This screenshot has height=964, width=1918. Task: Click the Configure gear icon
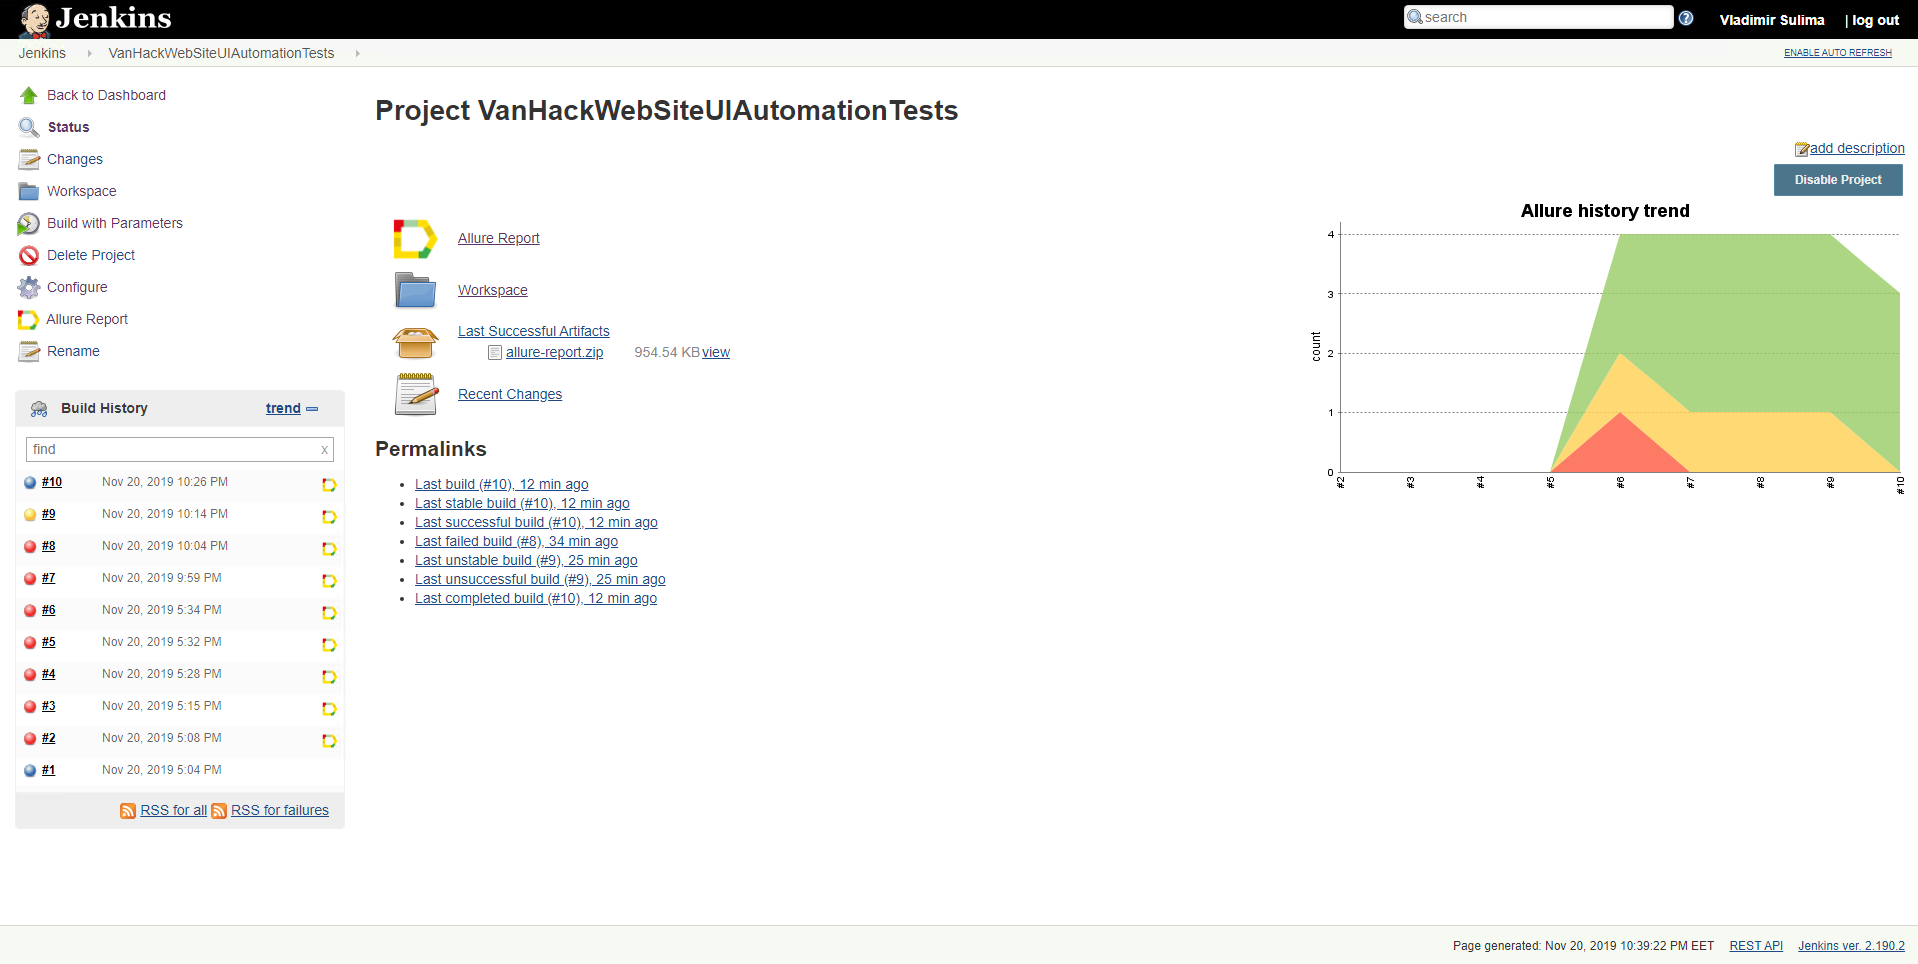[28, 287]
